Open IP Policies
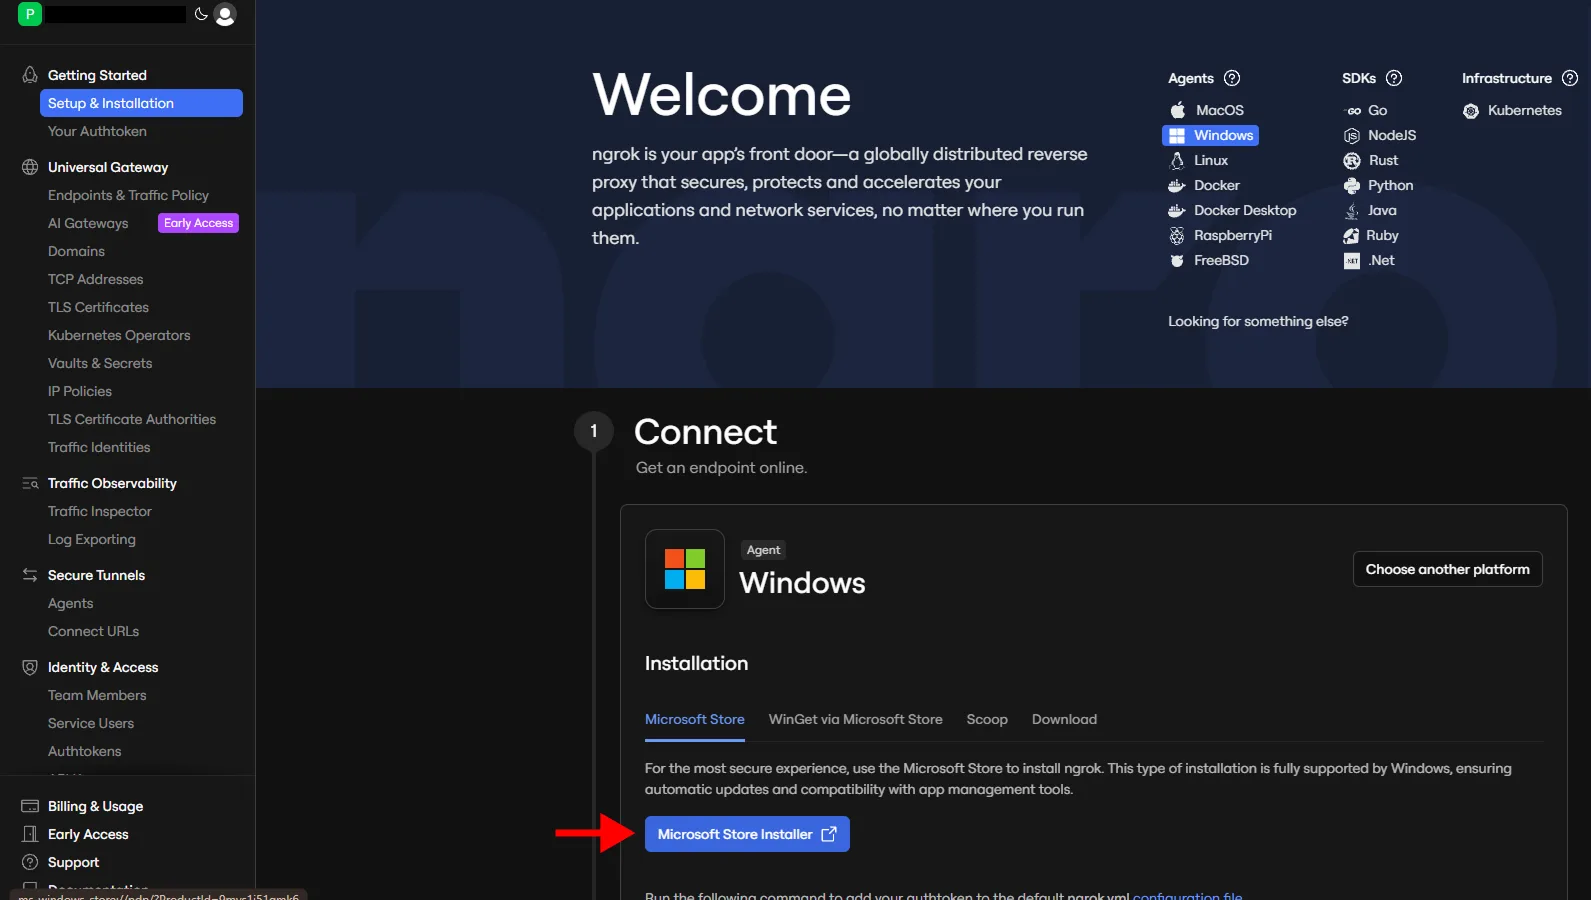 tap(80, 391)
